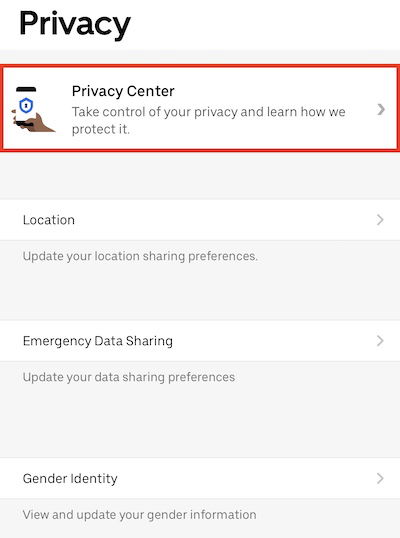Open Privacy Center via its right chevron

point(381,110)
